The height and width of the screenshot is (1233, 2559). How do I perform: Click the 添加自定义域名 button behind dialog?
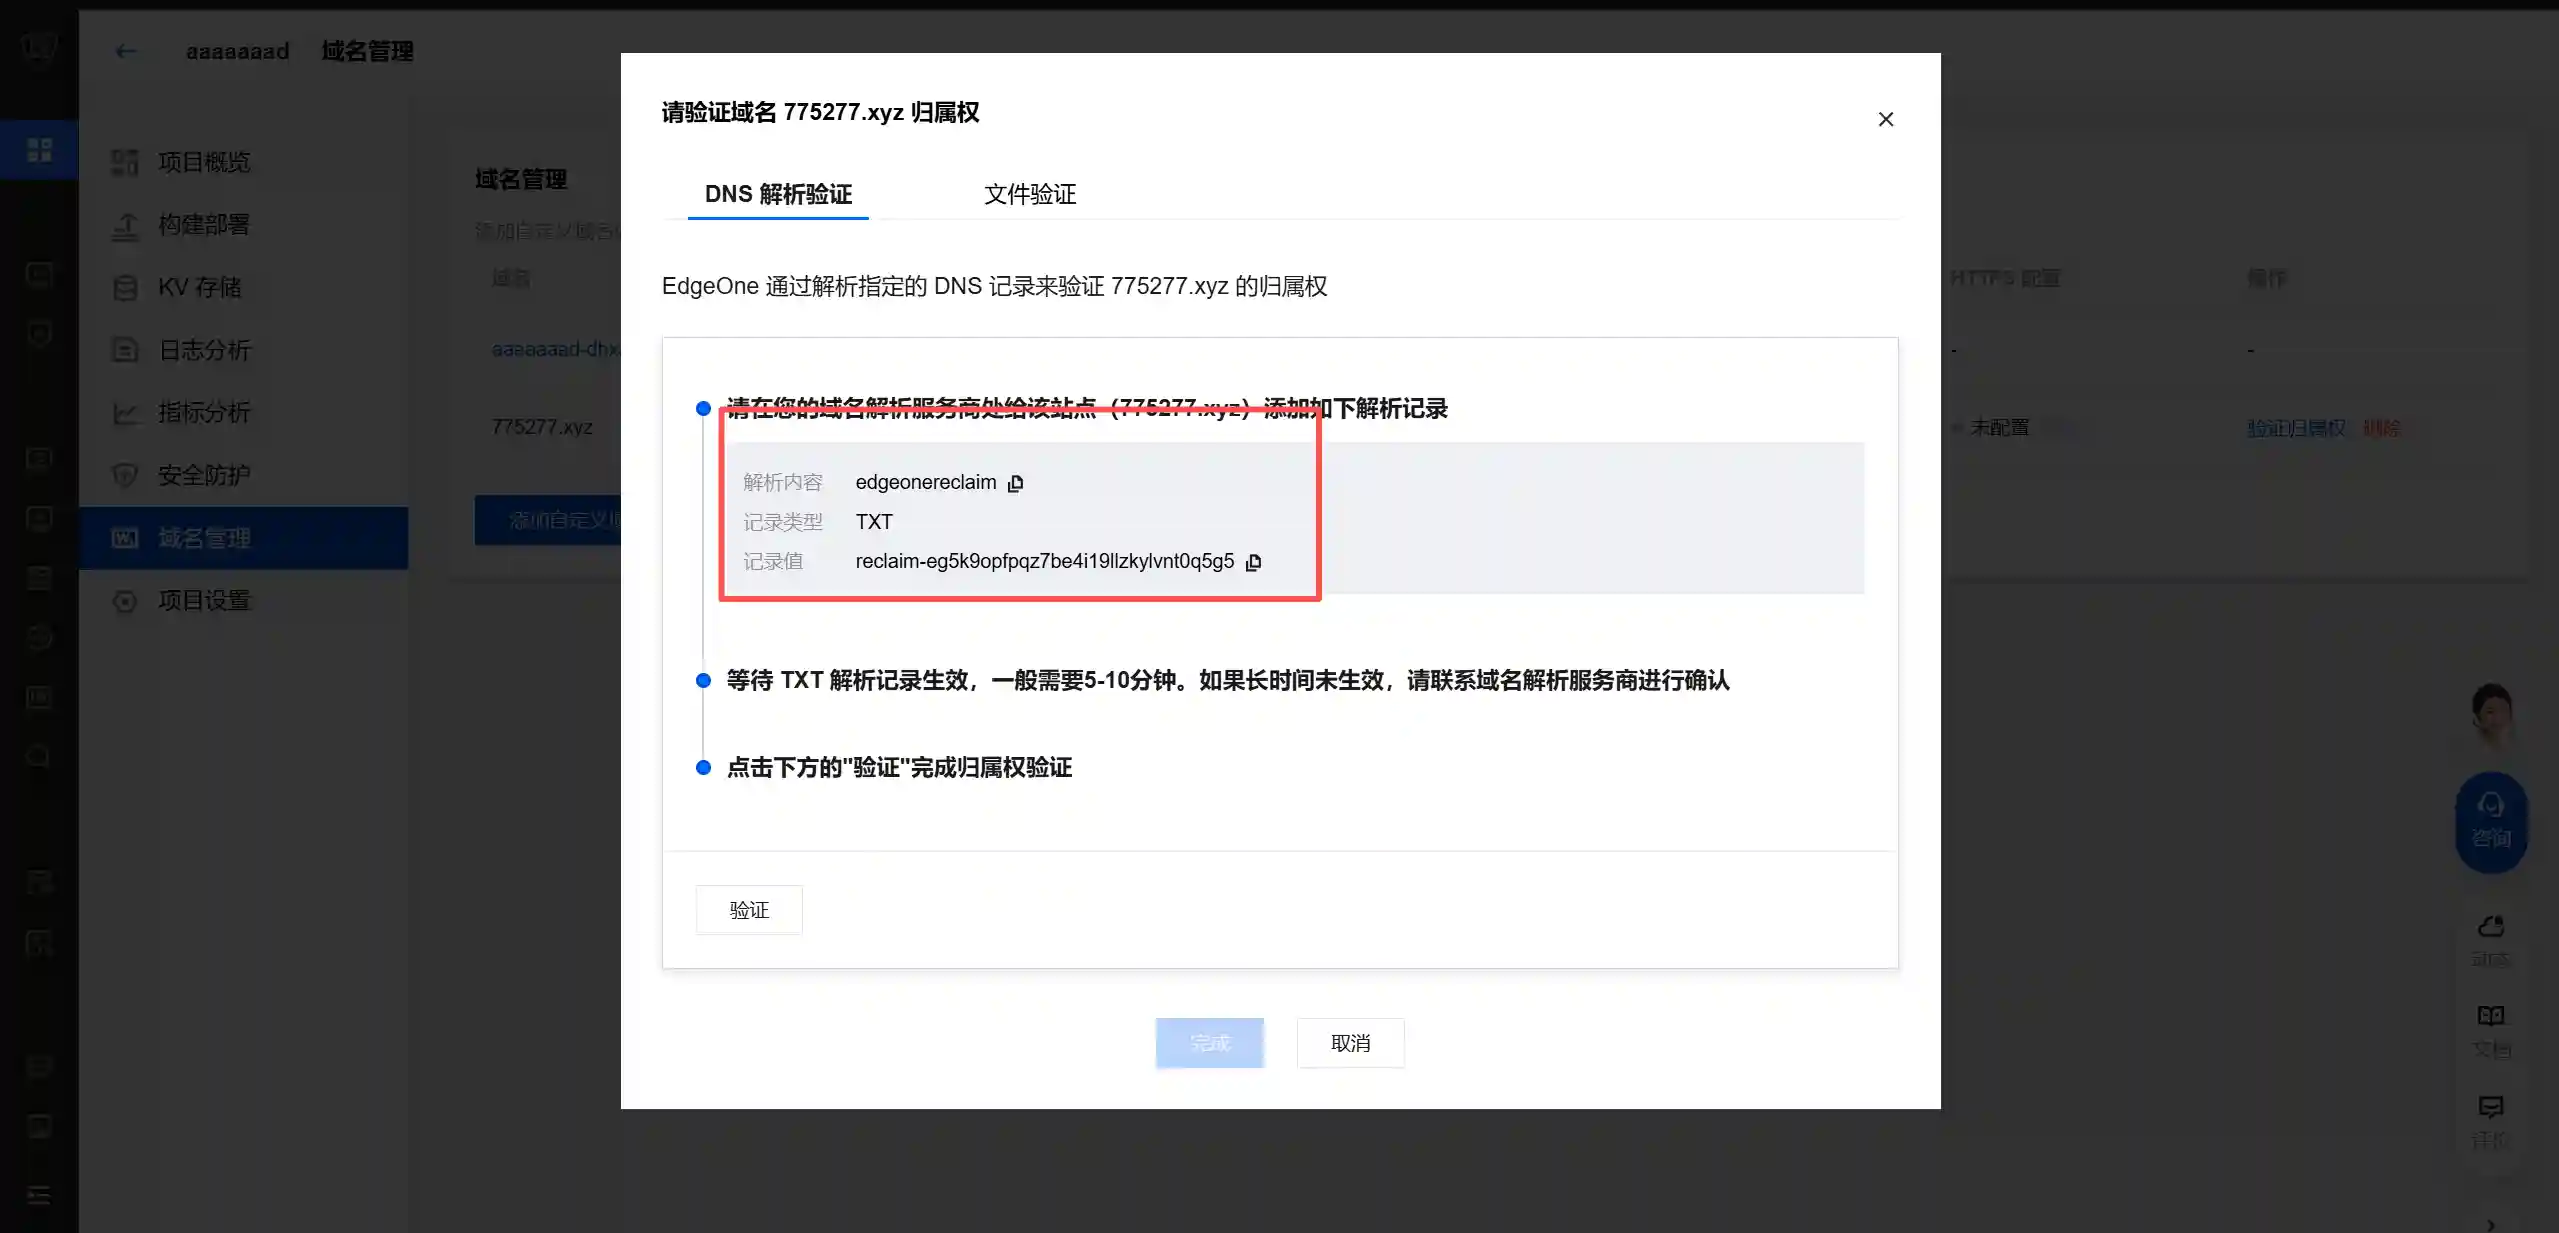(x=548, y=520)
